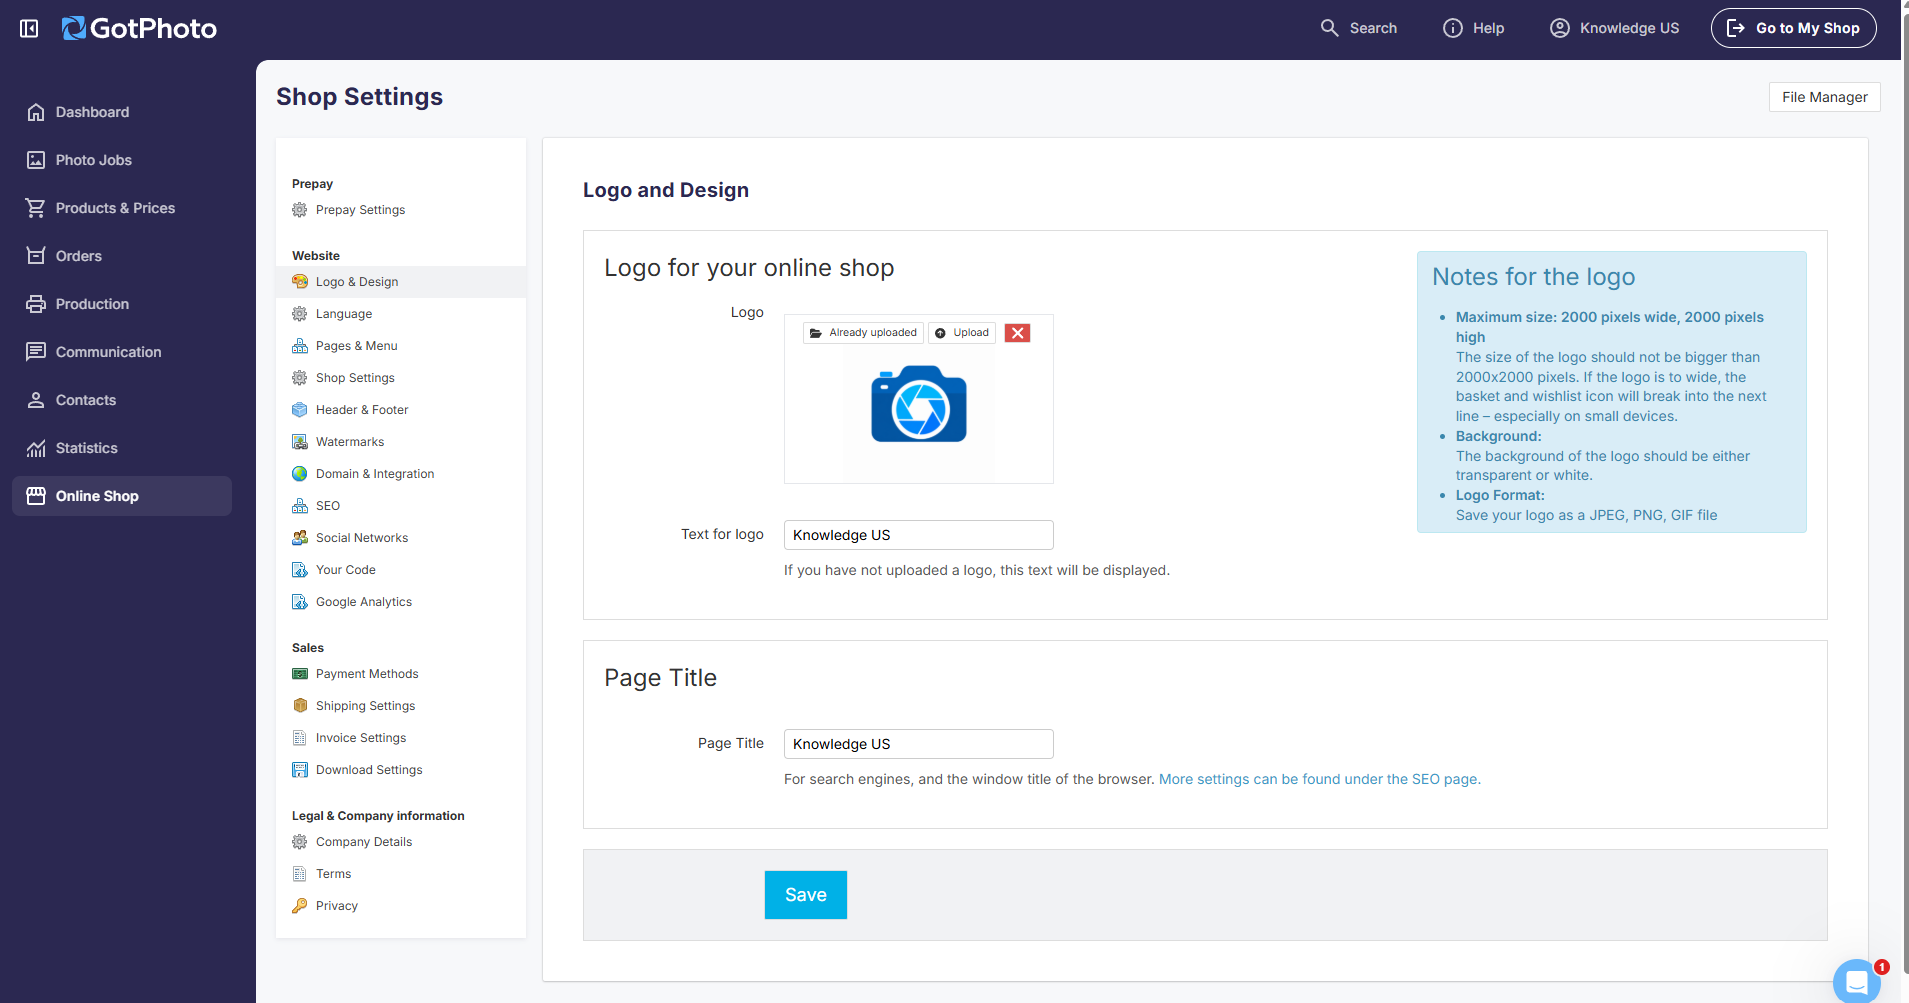Click the Knowledge US account icon

point(1560,28)
